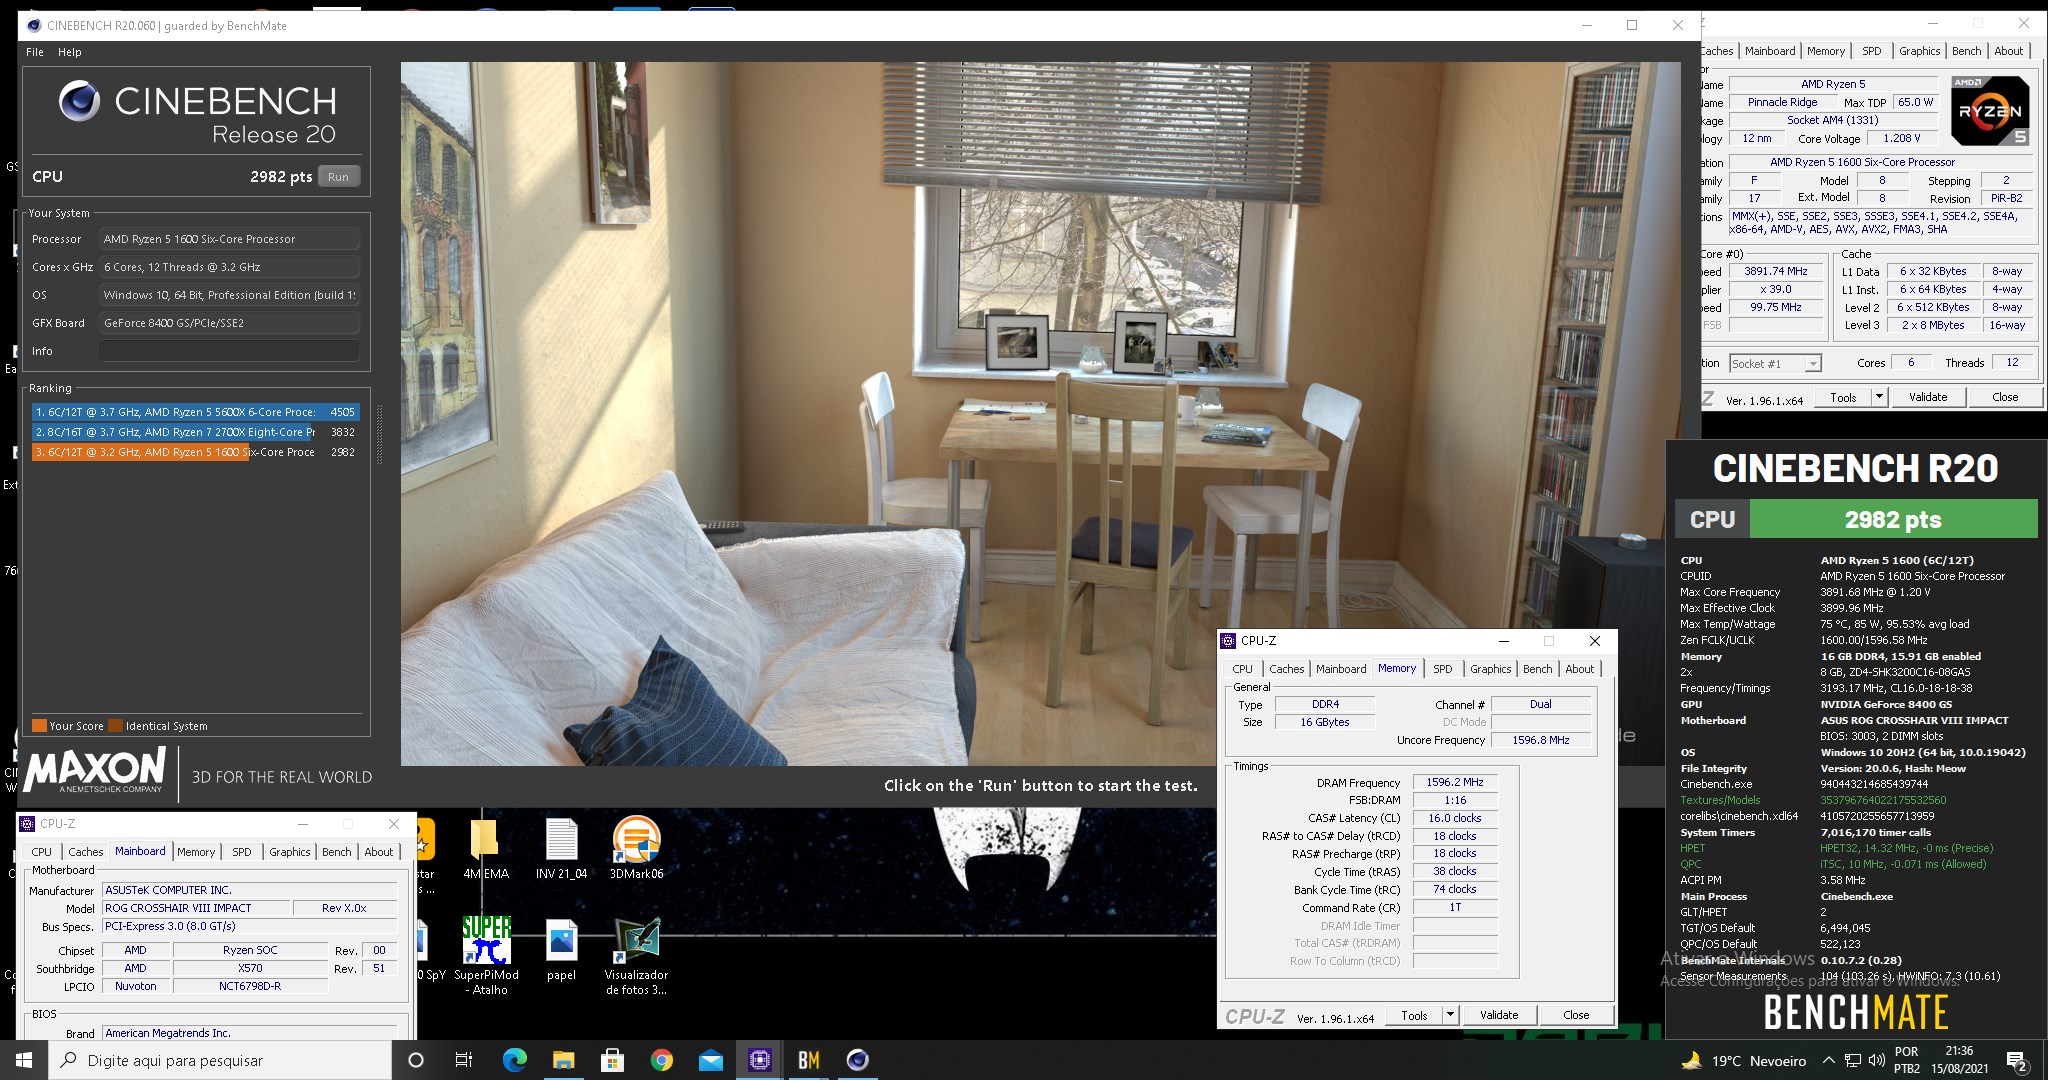2048x1080 pixels.
Task: Launch Google Chrome from the taskbar
Action: pyautogui.click(x=661, y=1060)
